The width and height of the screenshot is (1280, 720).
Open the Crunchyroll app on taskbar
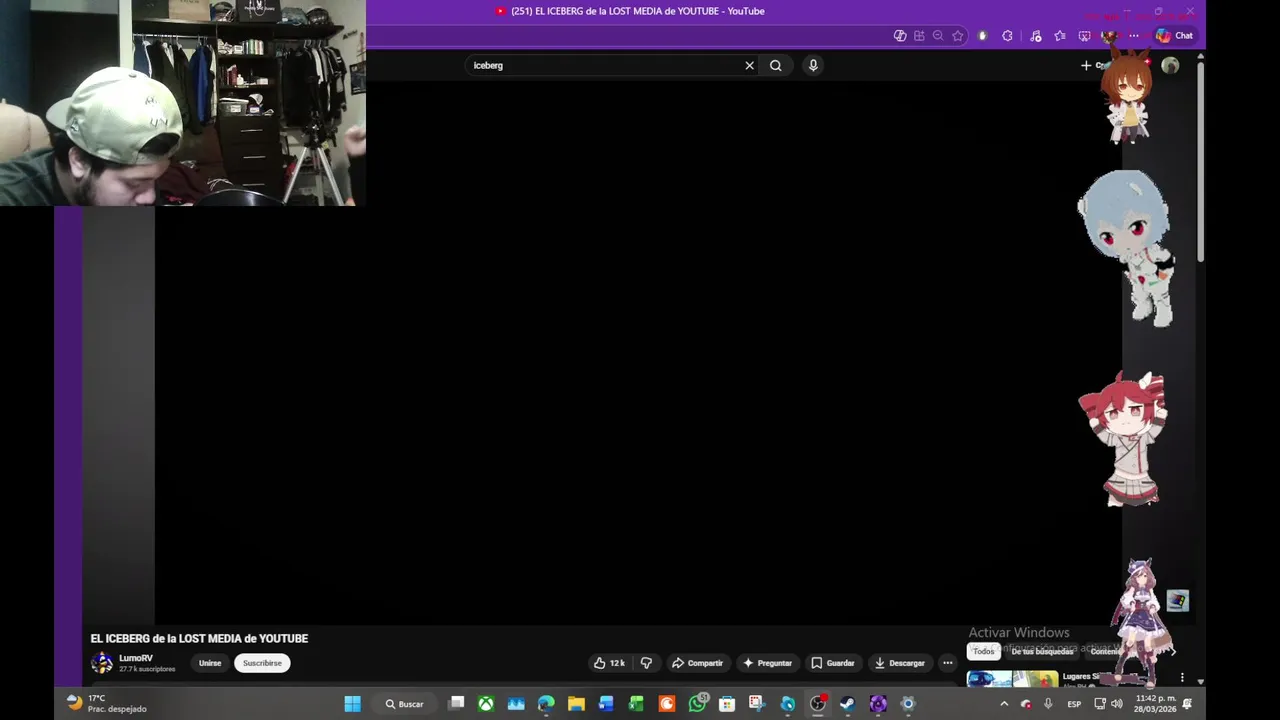[x=667, y=704]
